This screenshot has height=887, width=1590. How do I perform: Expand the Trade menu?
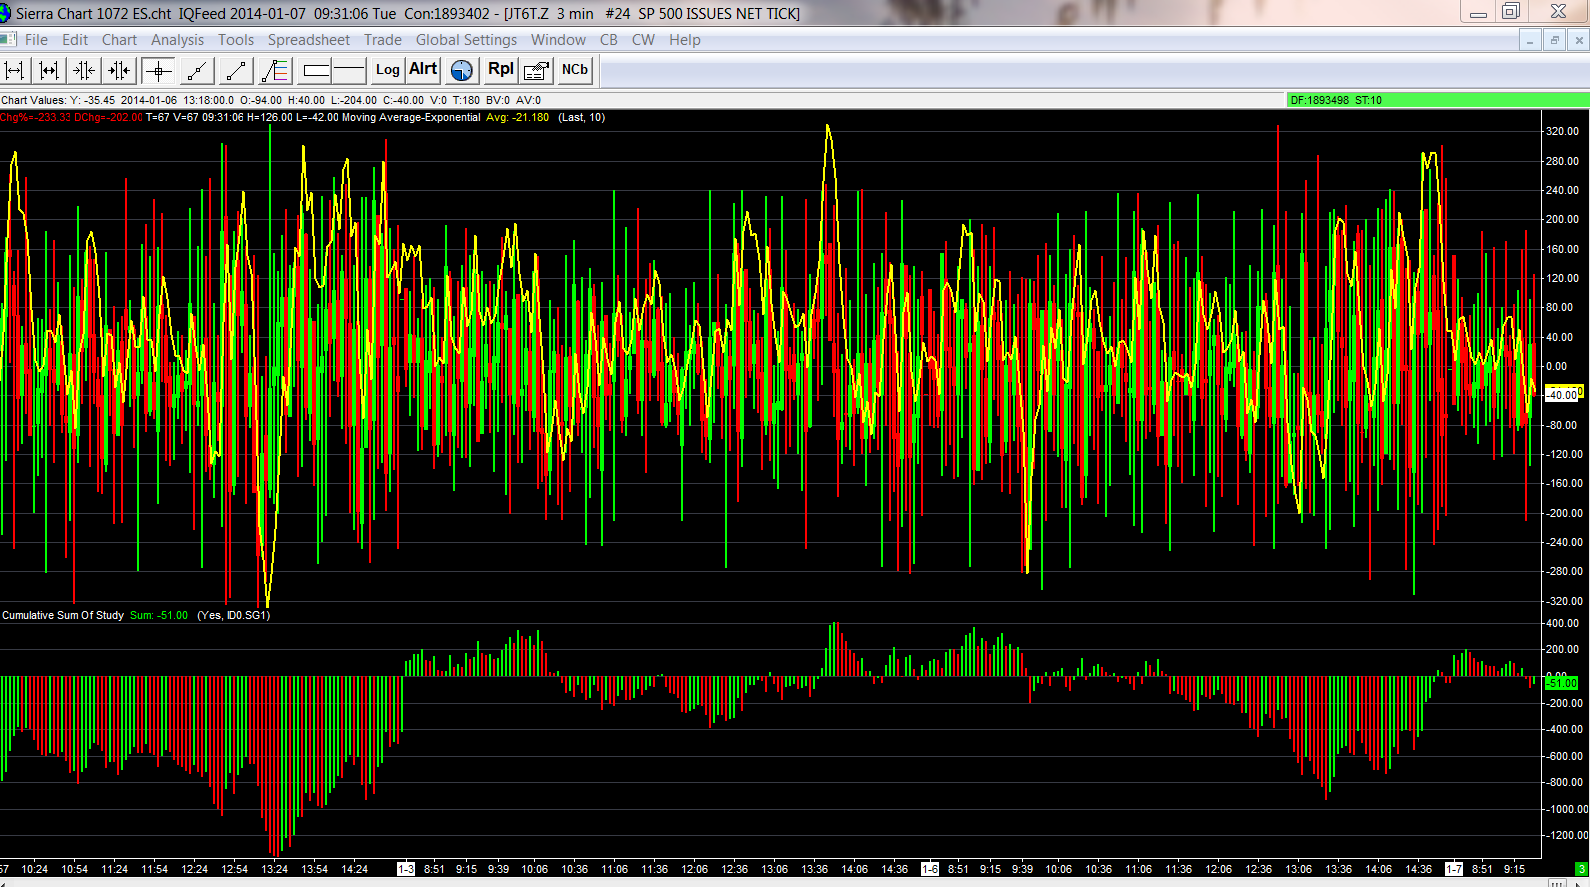(382, 40)
